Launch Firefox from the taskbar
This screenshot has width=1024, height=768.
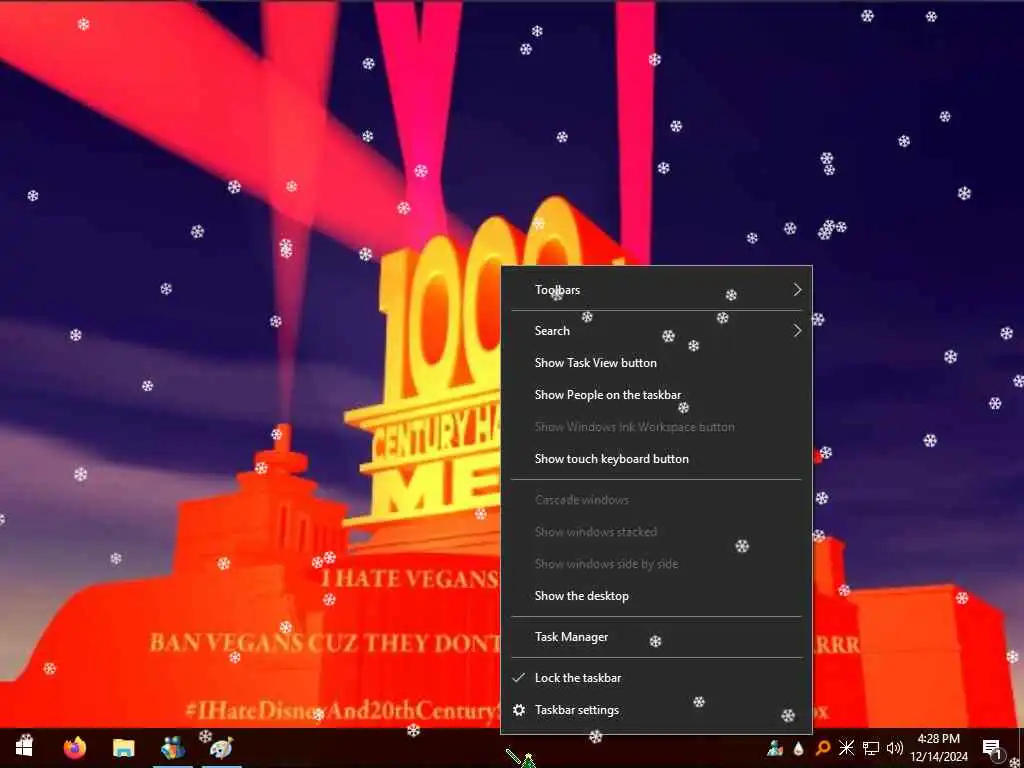click(75, 747)
